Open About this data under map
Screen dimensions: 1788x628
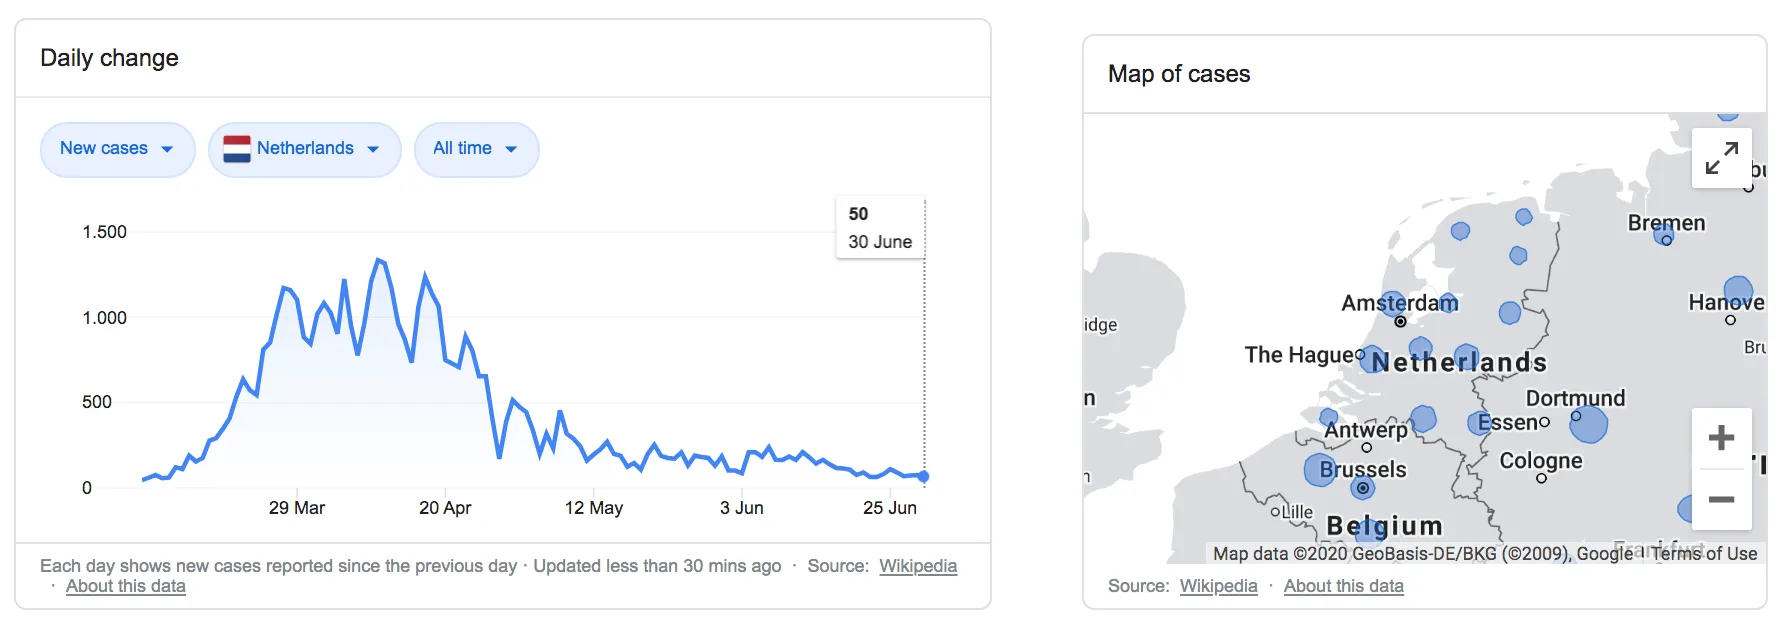click(1343, 586)
